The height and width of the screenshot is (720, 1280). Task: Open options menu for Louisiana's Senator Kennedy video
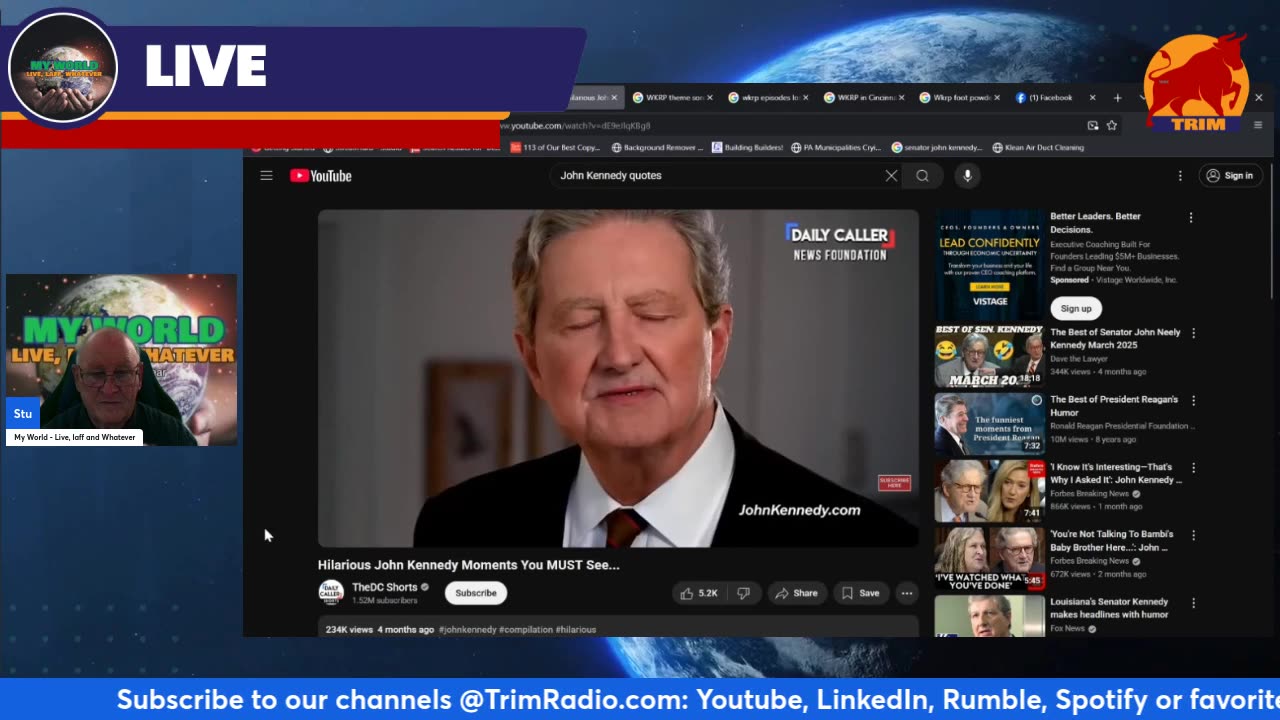coord(1193,603)
